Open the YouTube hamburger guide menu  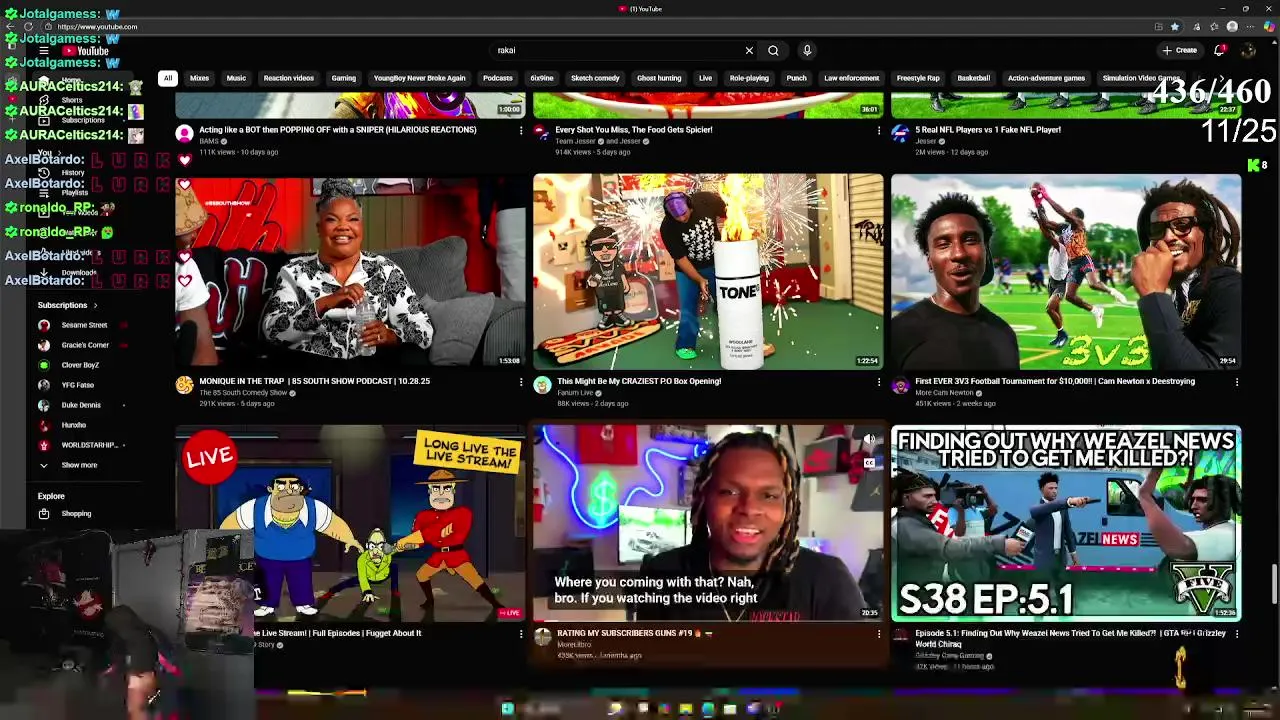44,51
